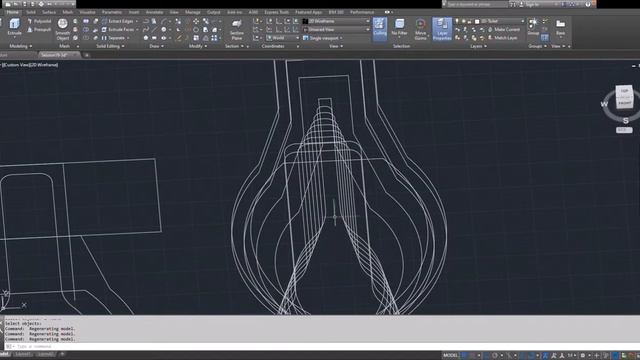Expand the Modeling panel
This screenshot has width=640, height=360.
(20, 46)
